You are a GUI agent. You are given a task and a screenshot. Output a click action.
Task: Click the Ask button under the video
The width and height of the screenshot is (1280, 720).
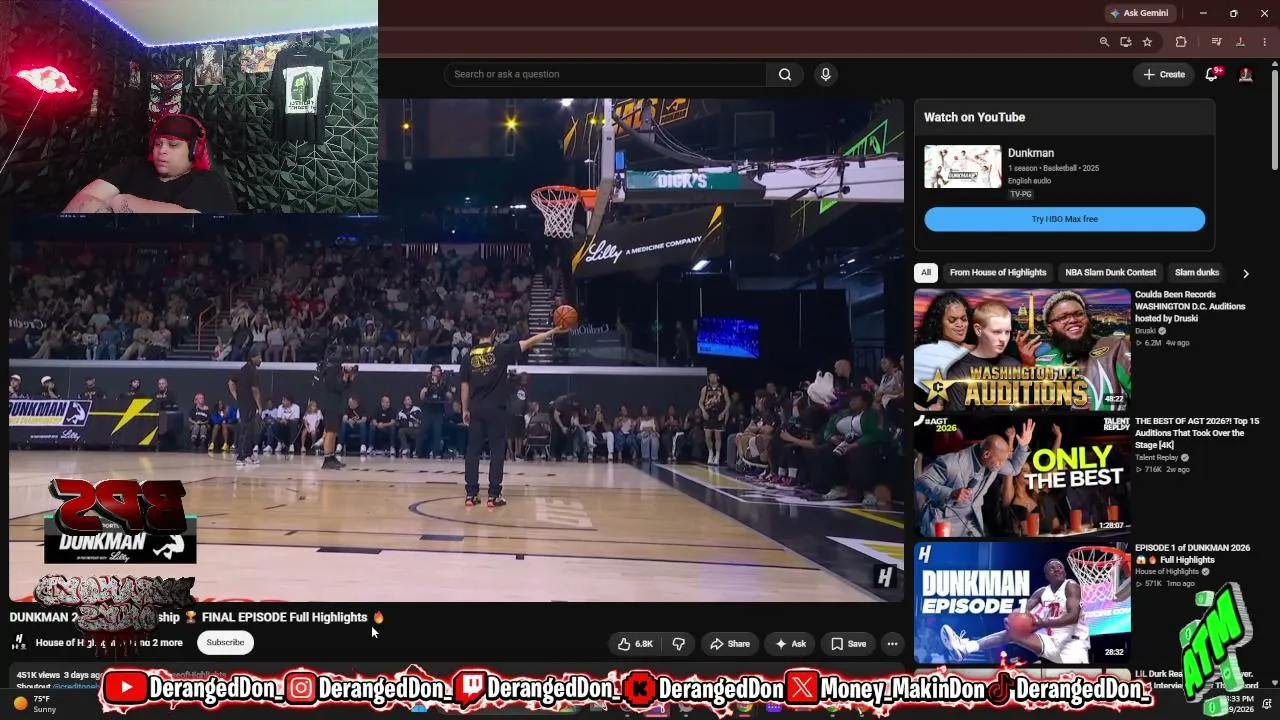point(790,644)
